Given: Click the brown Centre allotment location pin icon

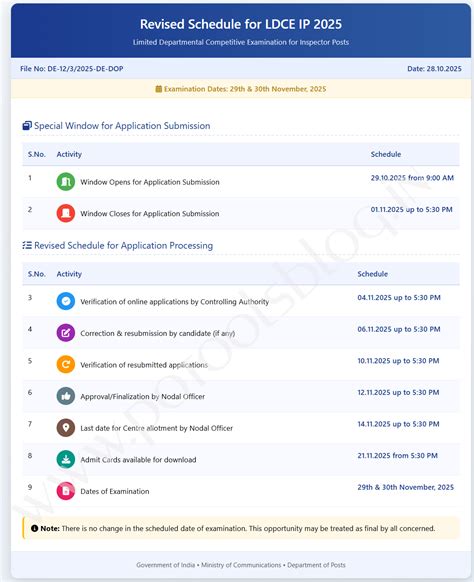Looking at the screenshot, I should tap(66, 428).
